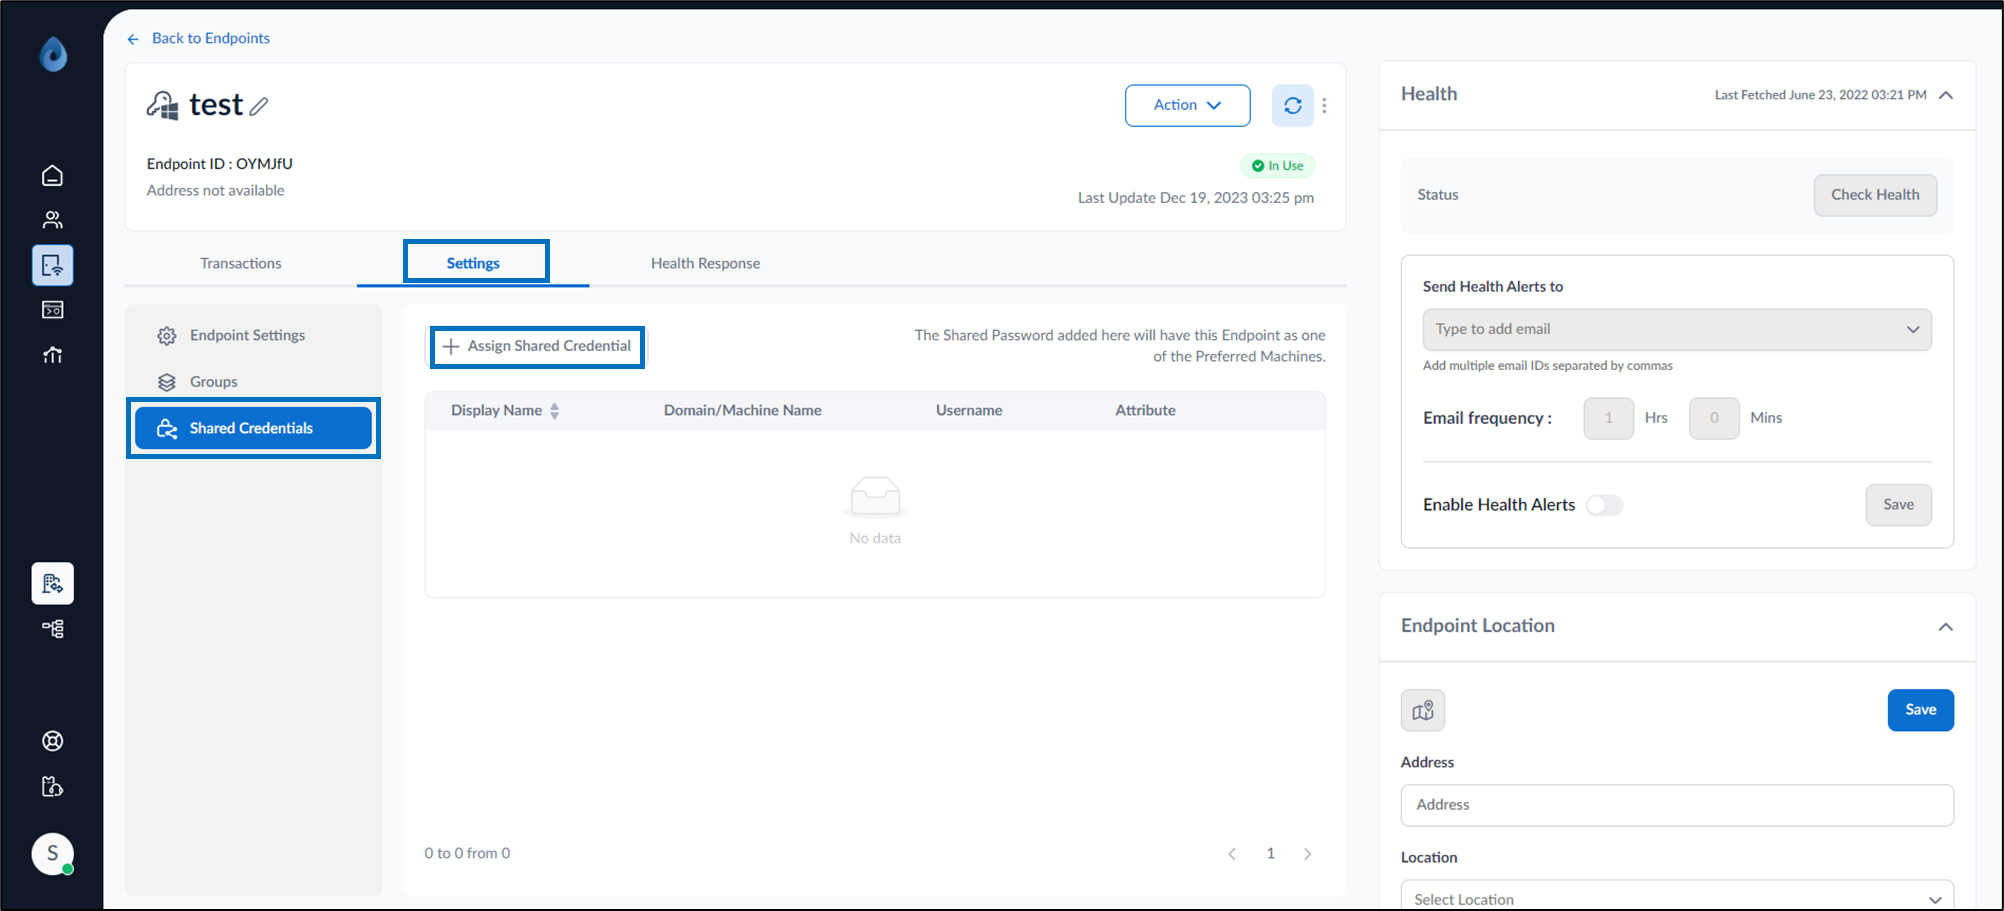Go to the next page arrow
The width and height of the screenshot is (2004, 911).
click(x=1307, y=854)
